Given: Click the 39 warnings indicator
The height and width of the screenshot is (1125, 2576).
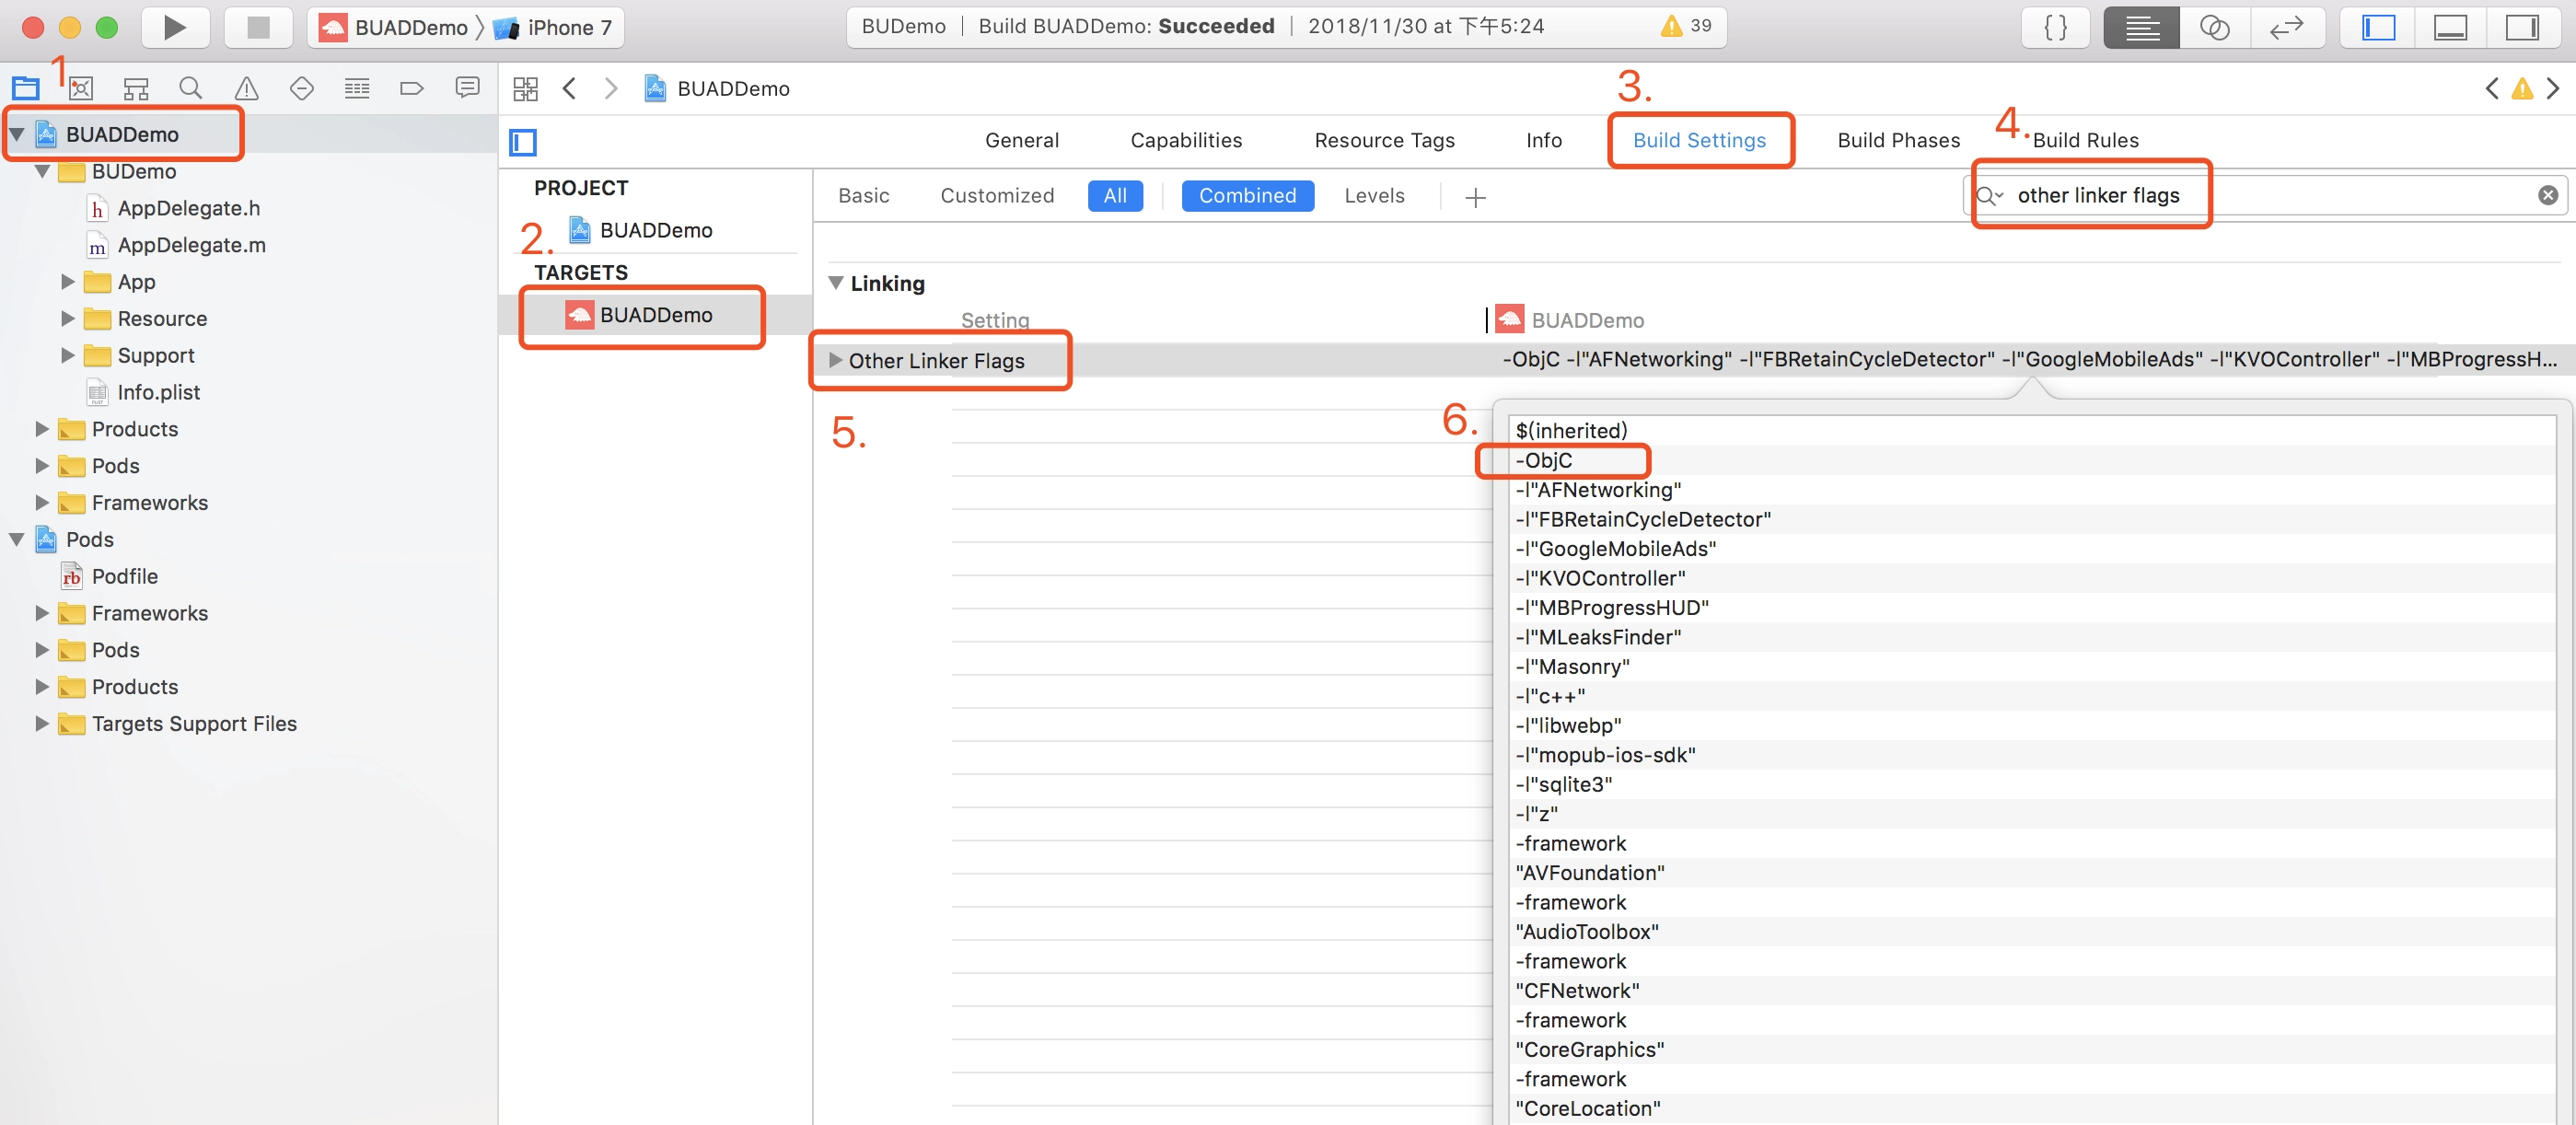Looking at the screenshot, I should pyautogui.click(x=1686, y=26).
